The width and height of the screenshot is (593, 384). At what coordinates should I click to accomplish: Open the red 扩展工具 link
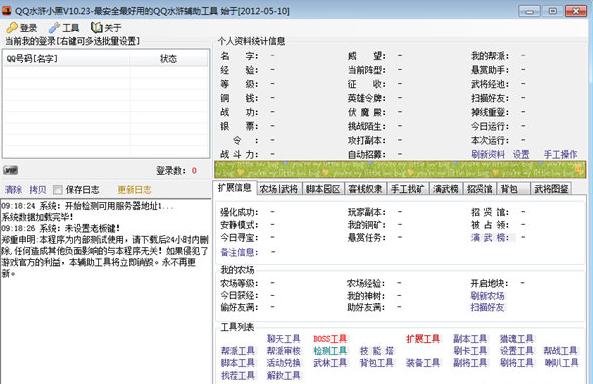[x=423, y=338]
